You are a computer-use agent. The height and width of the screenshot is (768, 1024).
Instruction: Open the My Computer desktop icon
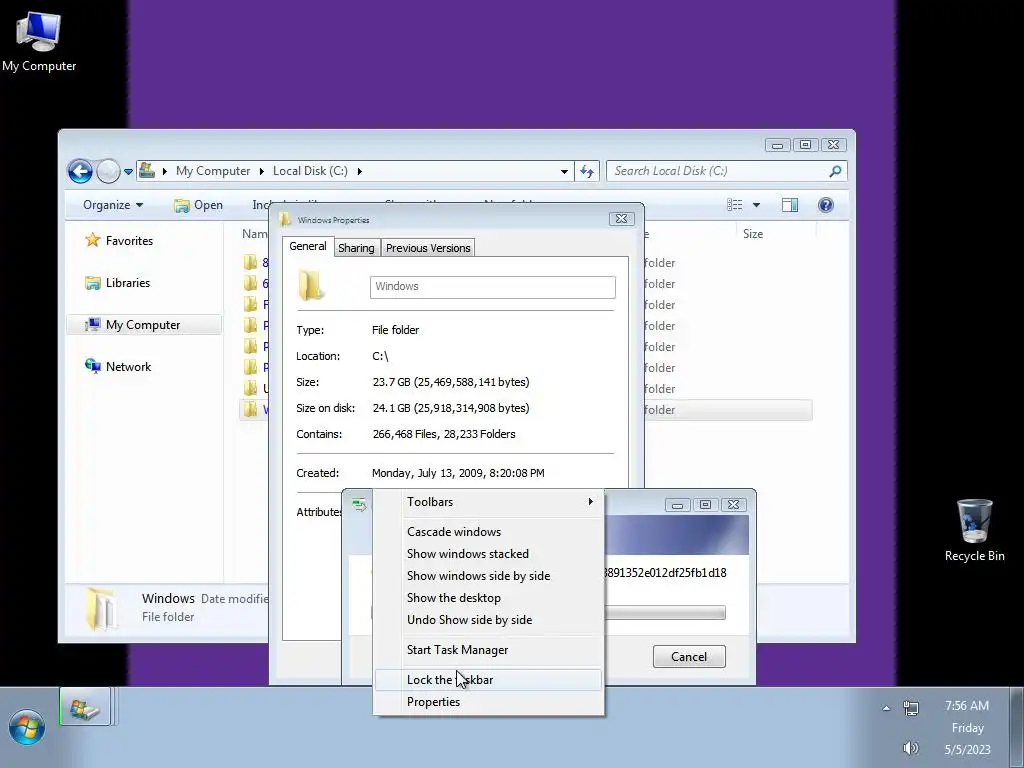(39, 40)
